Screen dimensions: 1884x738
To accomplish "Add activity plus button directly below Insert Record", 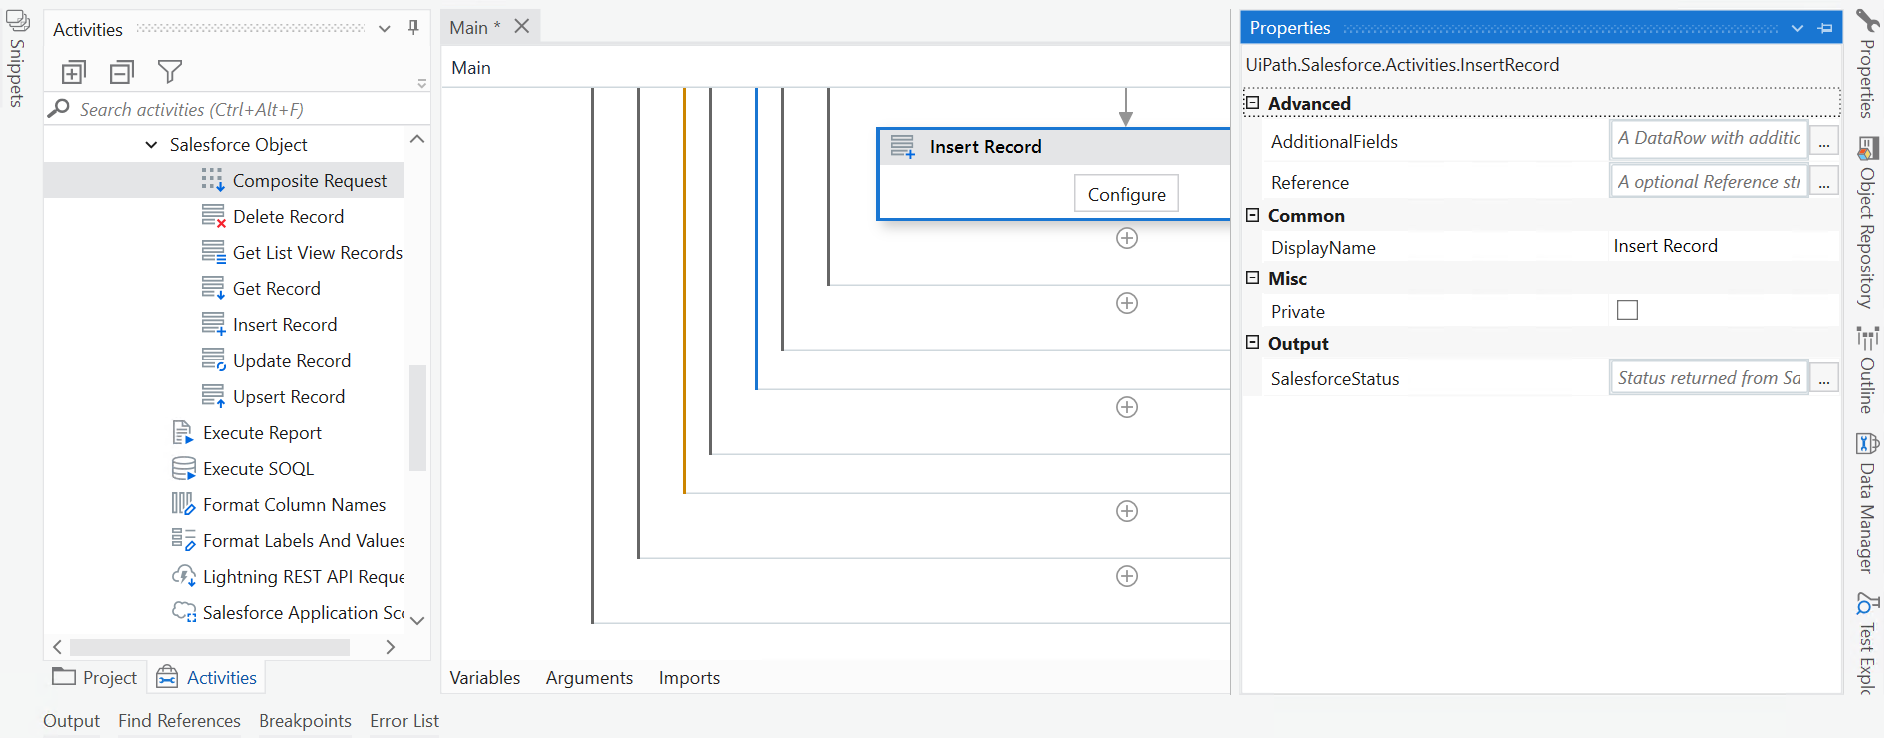I will click(x=1127, y=238).
